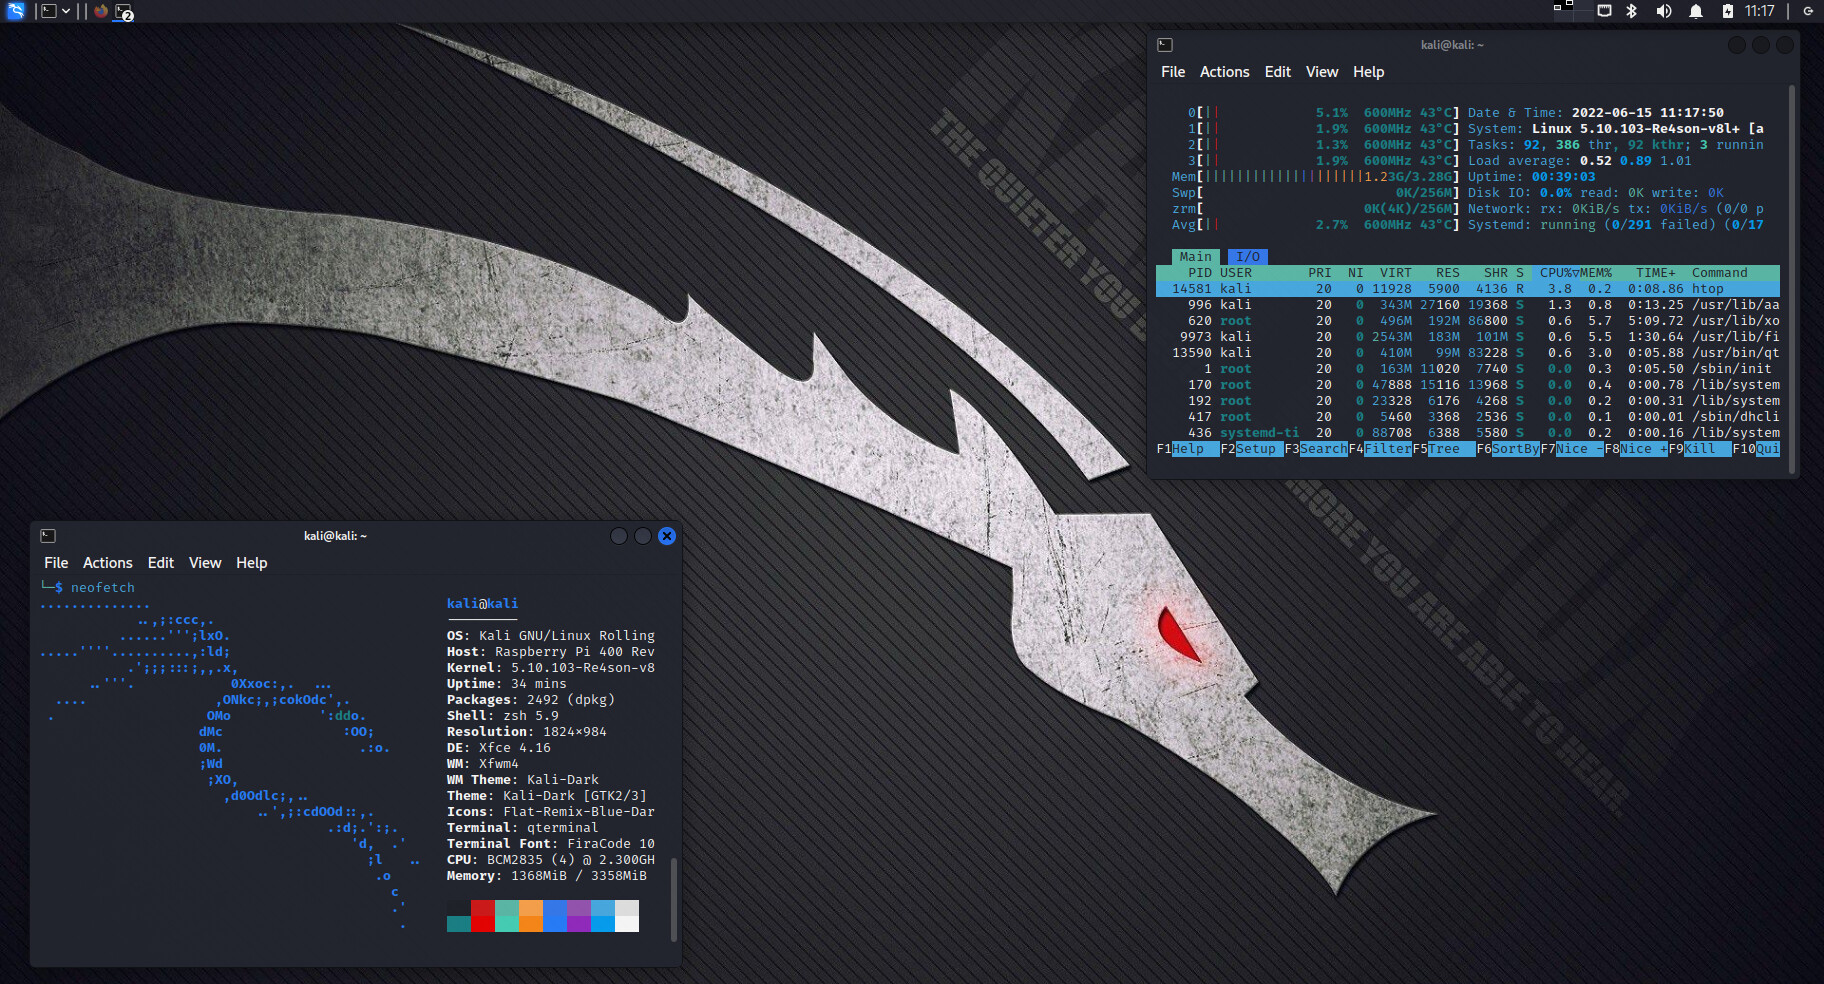The width and height of the screenshot is (1824, 984).
Task: Sort by the USER column header
Action: [1236, 273]
